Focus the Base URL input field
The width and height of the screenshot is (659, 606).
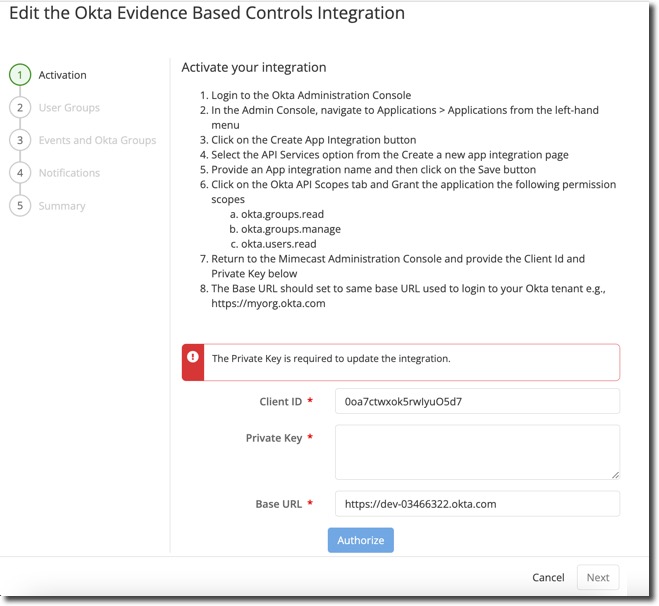(x=477, y=504)
